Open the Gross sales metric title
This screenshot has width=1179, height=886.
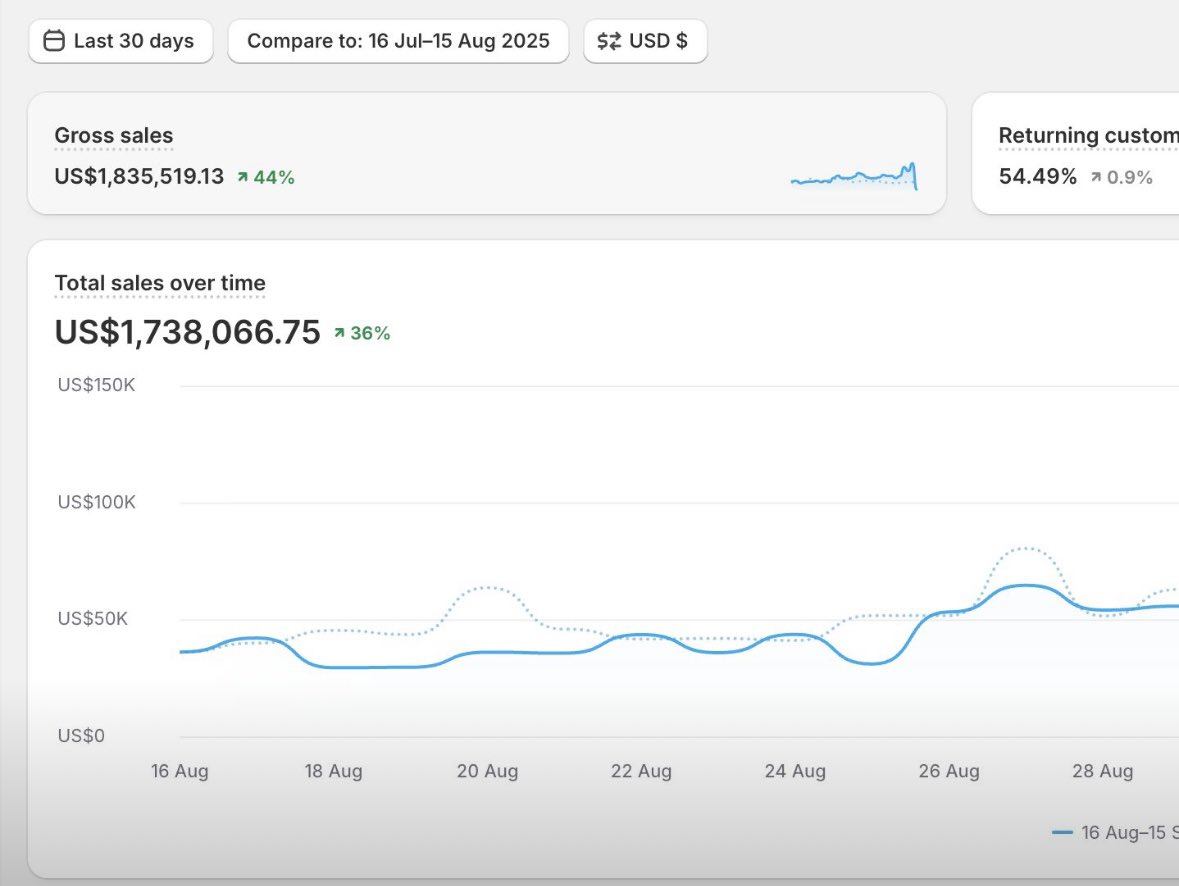[114, 135]
